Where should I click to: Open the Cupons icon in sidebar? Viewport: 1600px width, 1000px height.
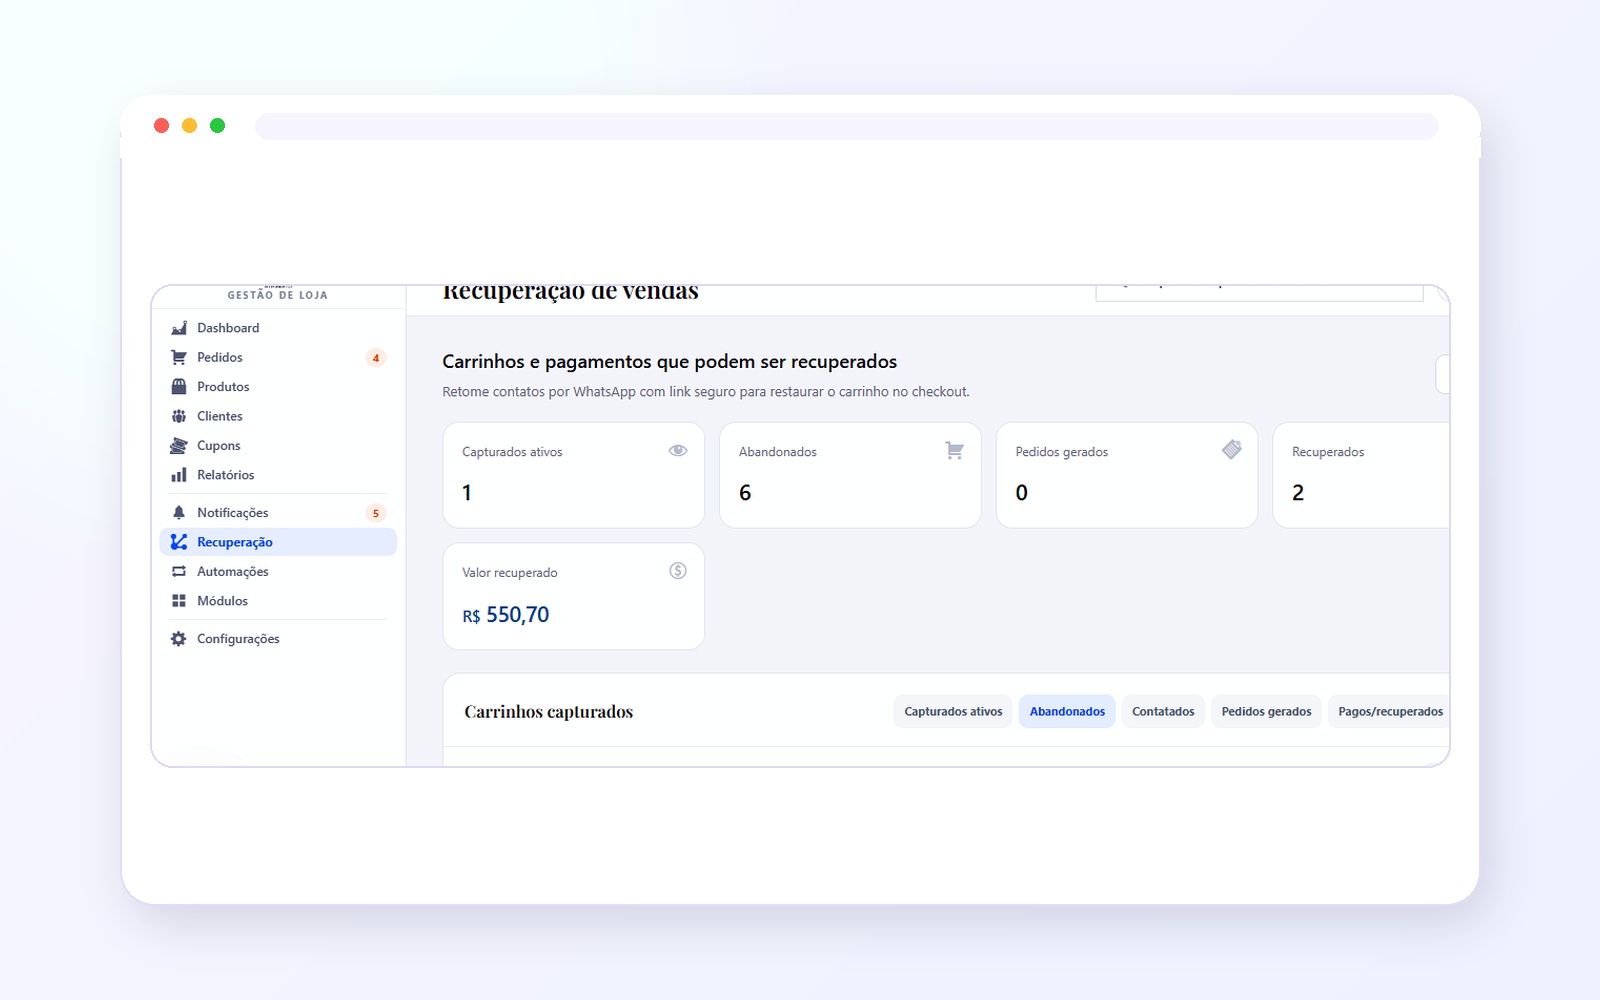(x=179, y=446)
